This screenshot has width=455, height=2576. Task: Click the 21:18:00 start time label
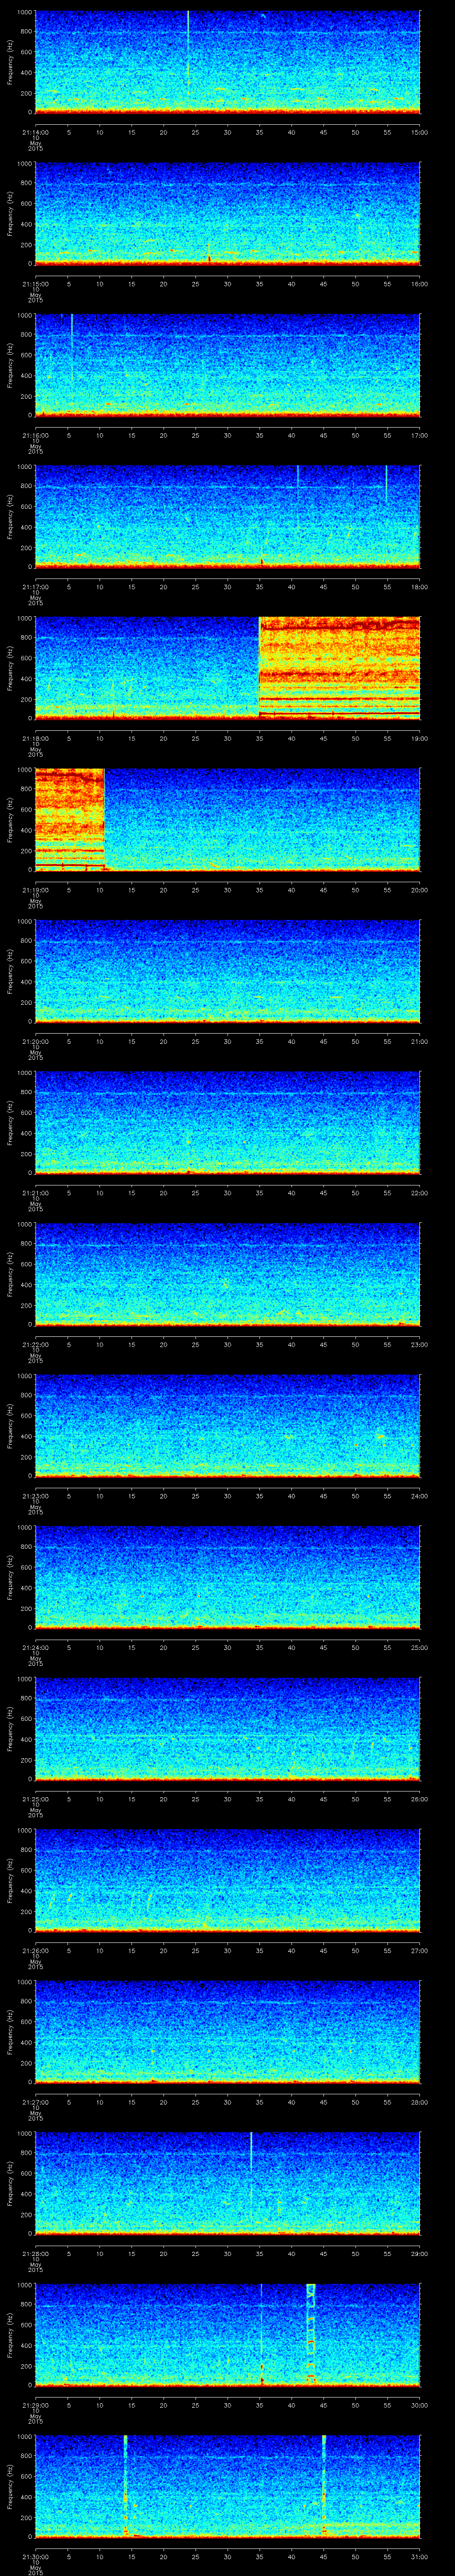pyautogui.click(x=35, y=738)
